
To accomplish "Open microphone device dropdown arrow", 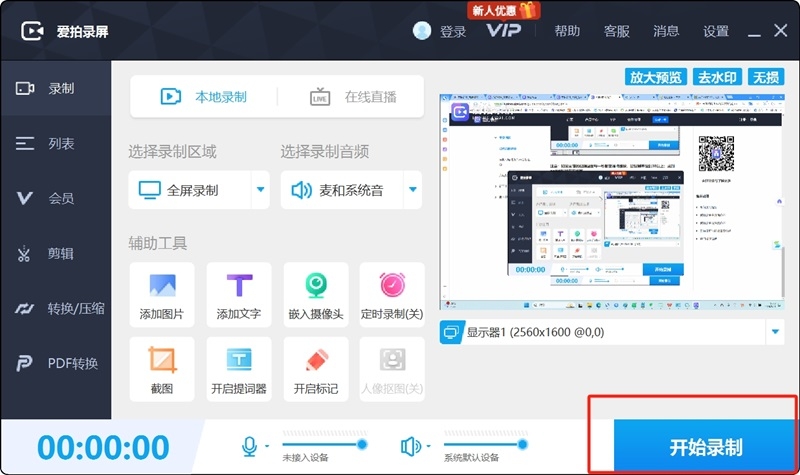I will coord(267,446).
